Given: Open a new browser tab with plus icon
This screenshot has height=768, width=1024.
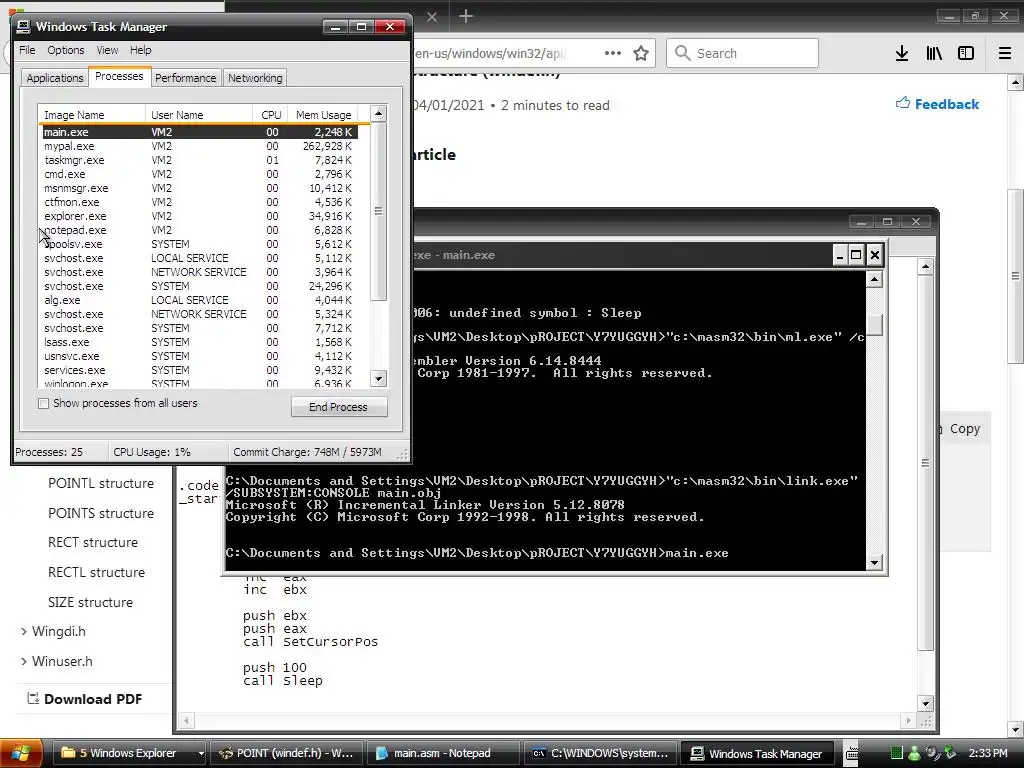Looking at the screenshot, I should pyautogui.click(x=466, y=16).
